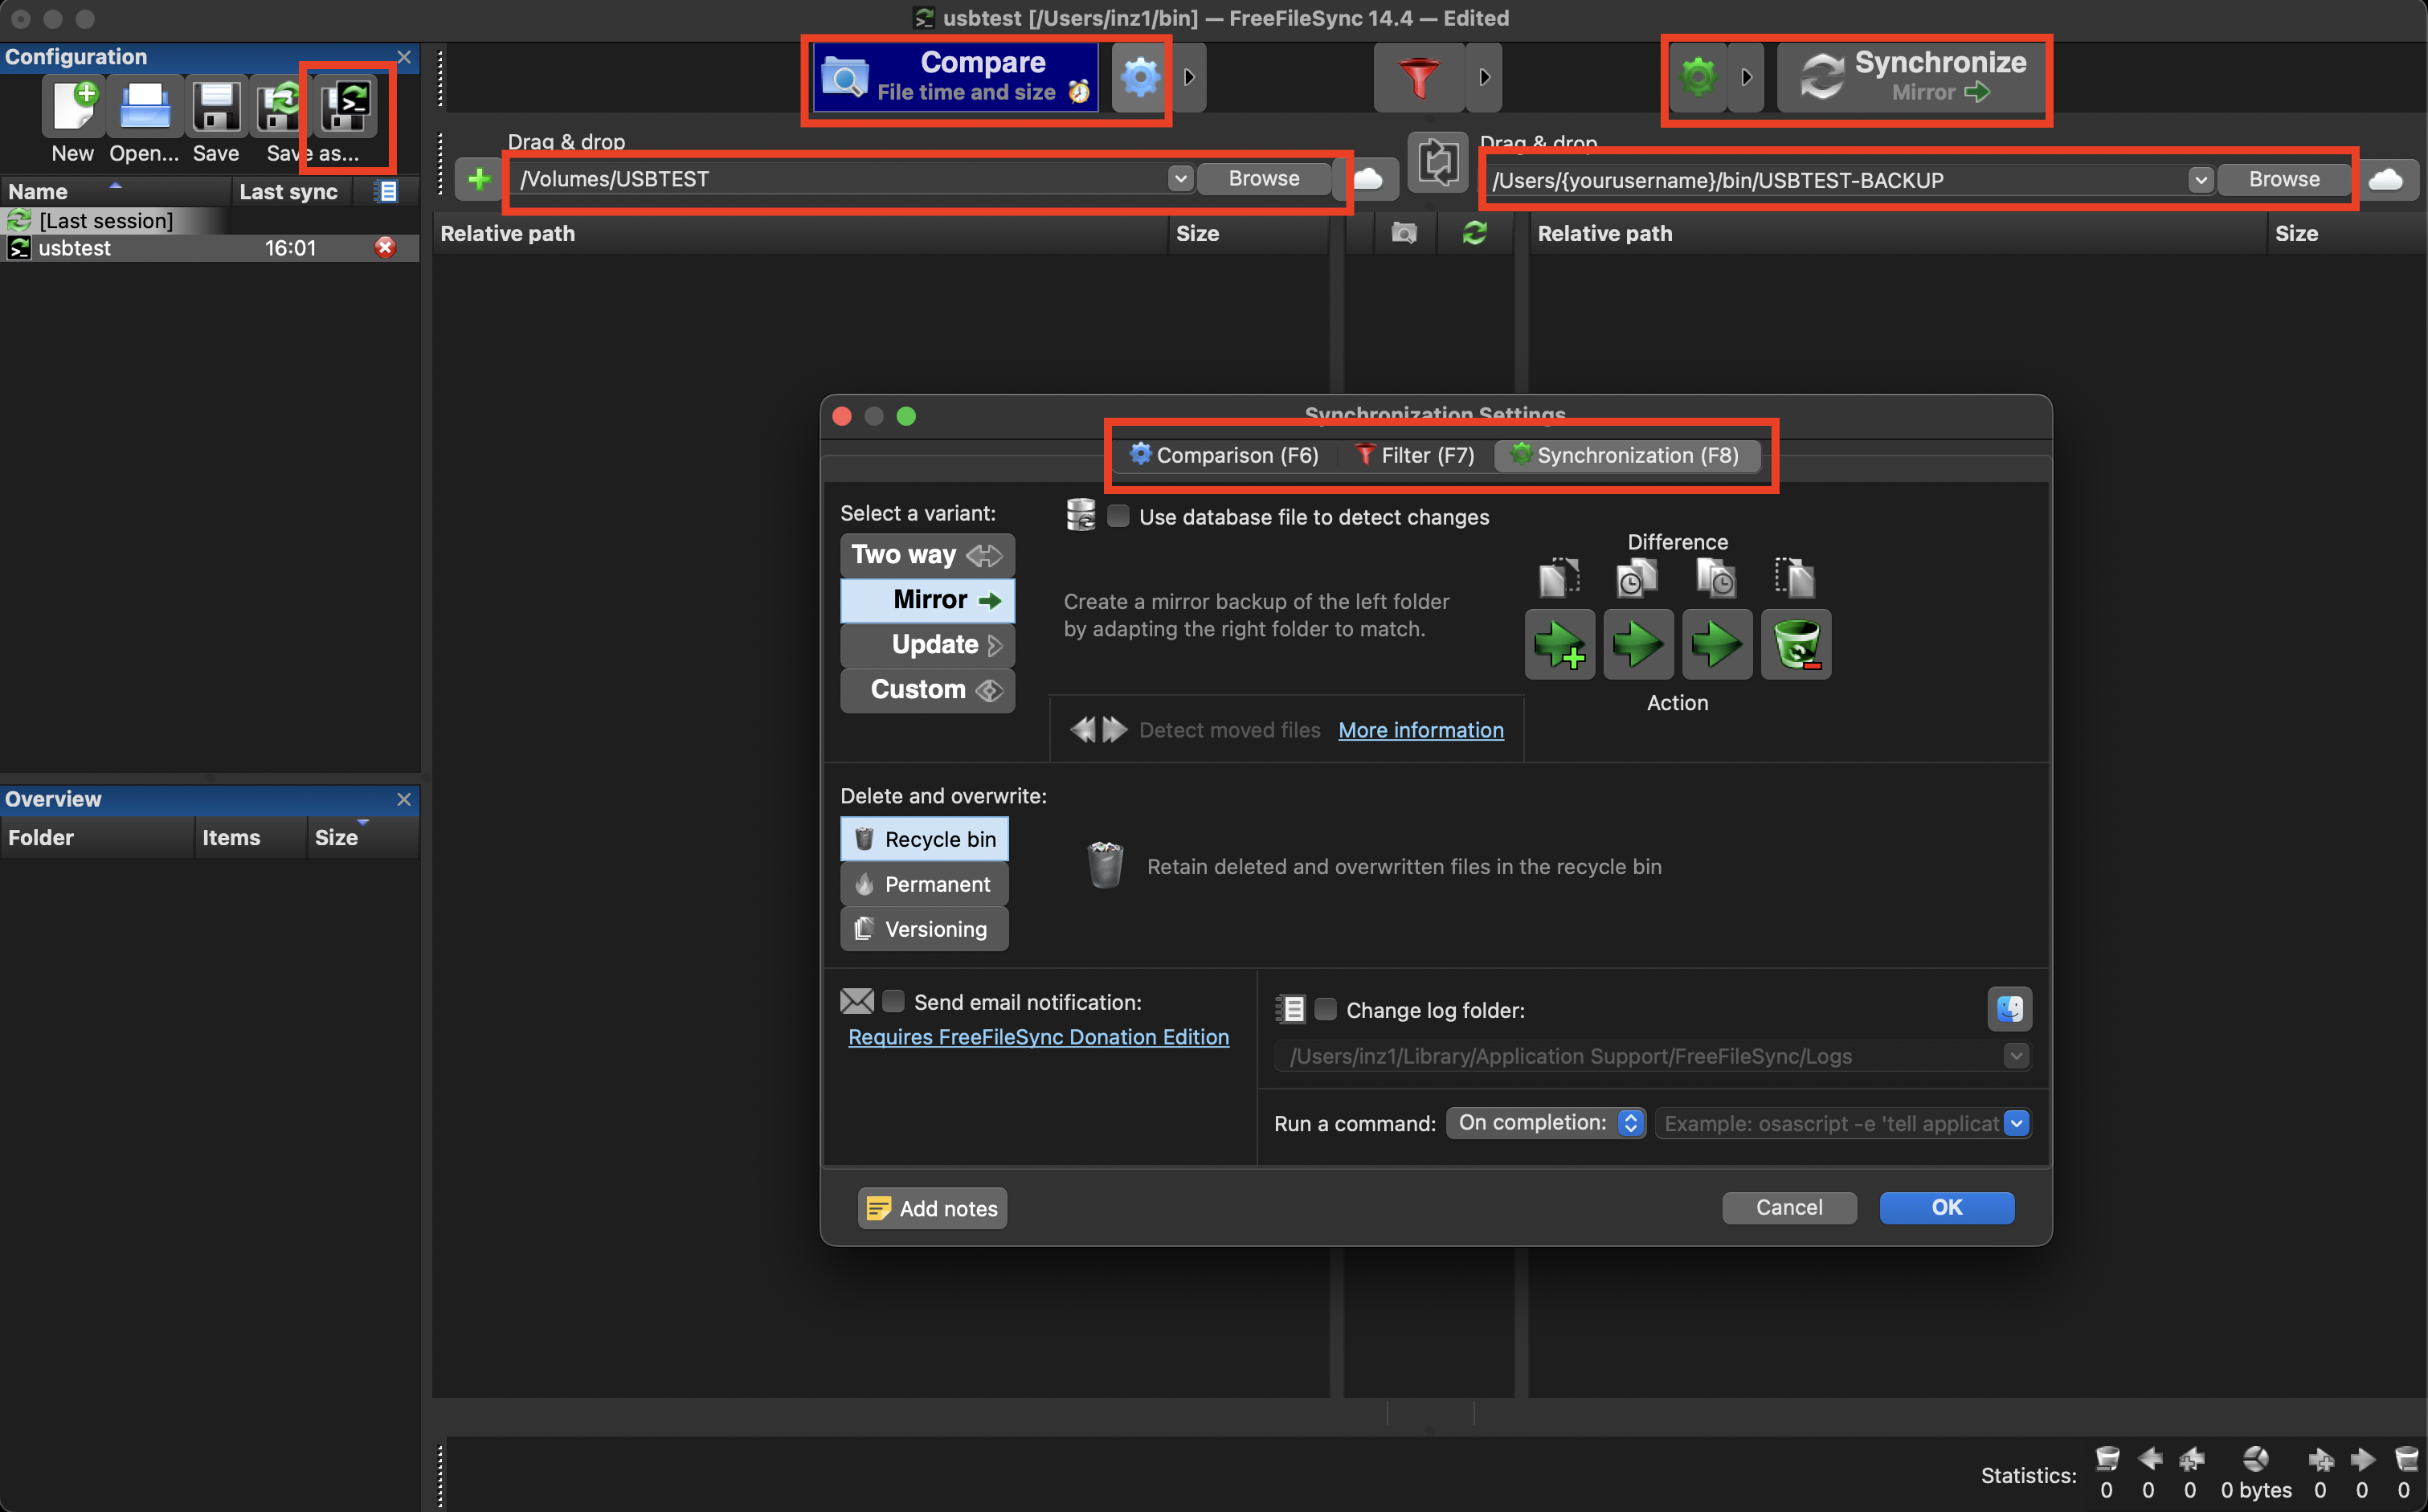2428x1512 pixels.
Task: Open More information about moved files
Action: point(1420,730)
